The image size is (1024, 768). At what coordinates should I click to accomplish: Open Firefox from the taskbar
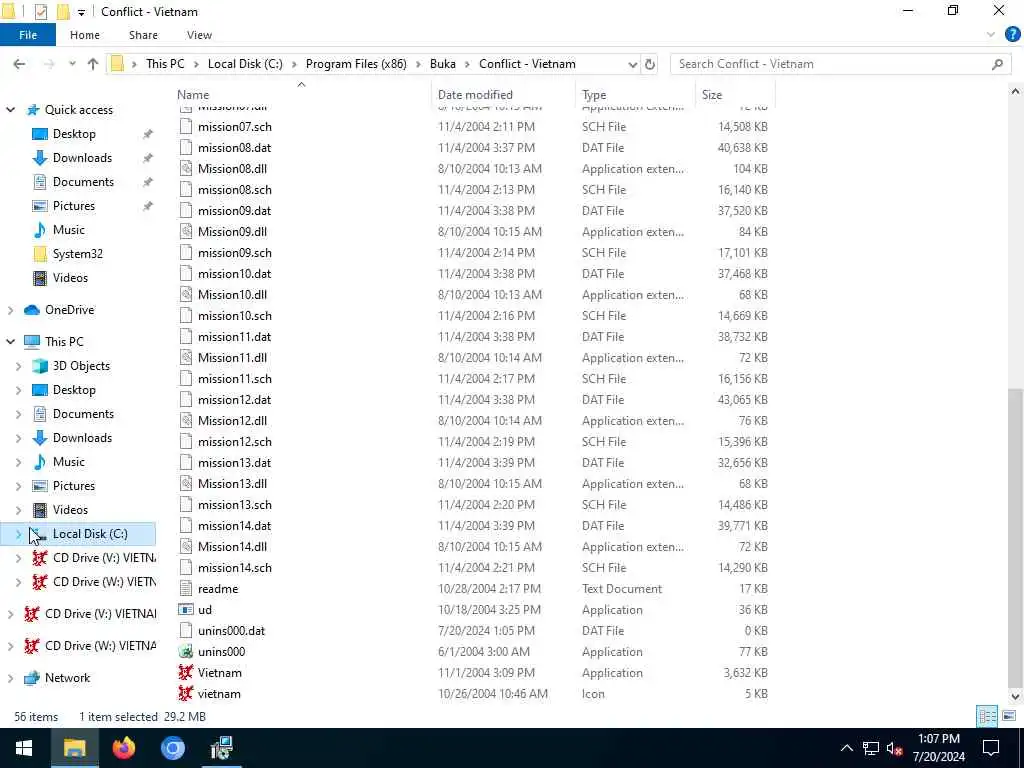(x=123, y=748)
